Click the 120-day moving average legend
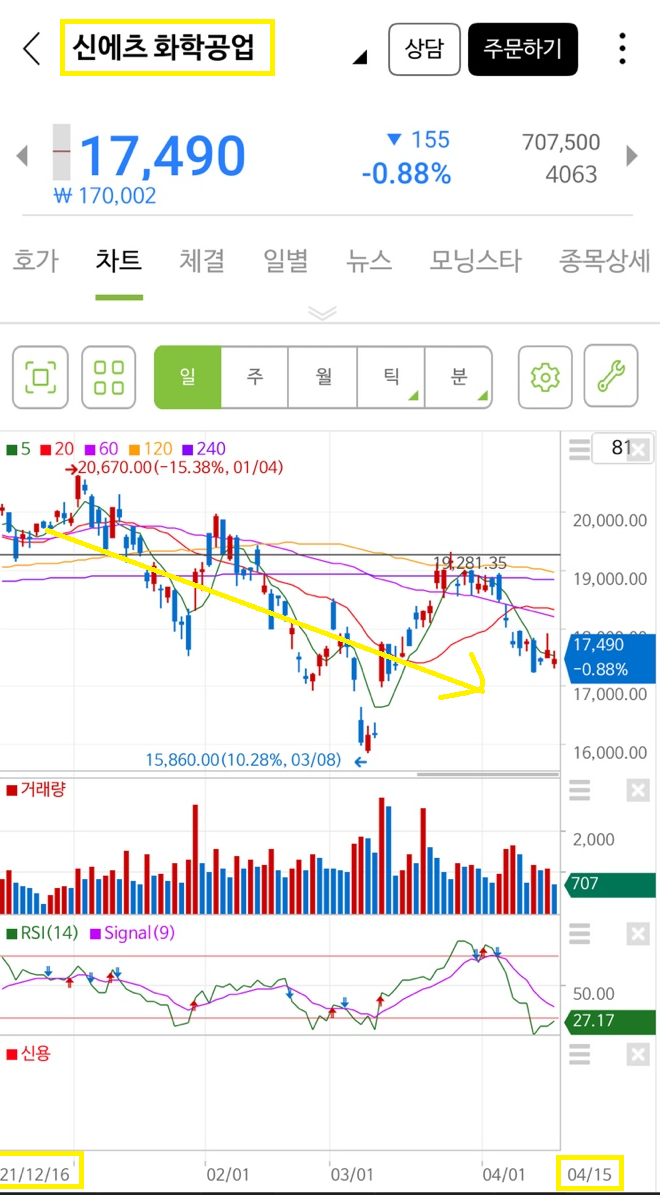The width and height of the screenshot is (666, 1195). pos(152,449)
